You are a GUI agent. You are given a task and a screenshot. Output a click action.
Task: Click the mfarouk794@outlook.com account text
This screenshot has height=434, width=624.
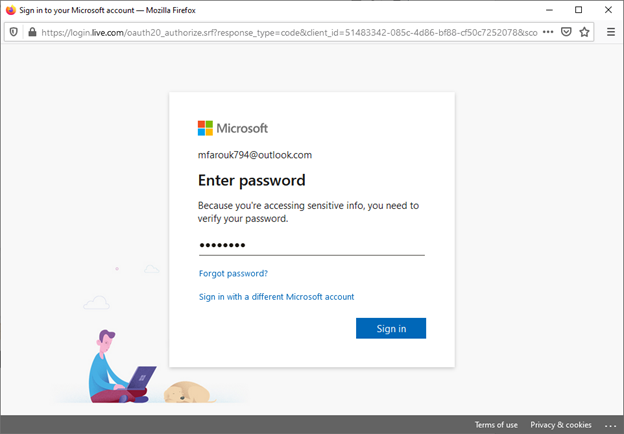[x=255, y=155]
